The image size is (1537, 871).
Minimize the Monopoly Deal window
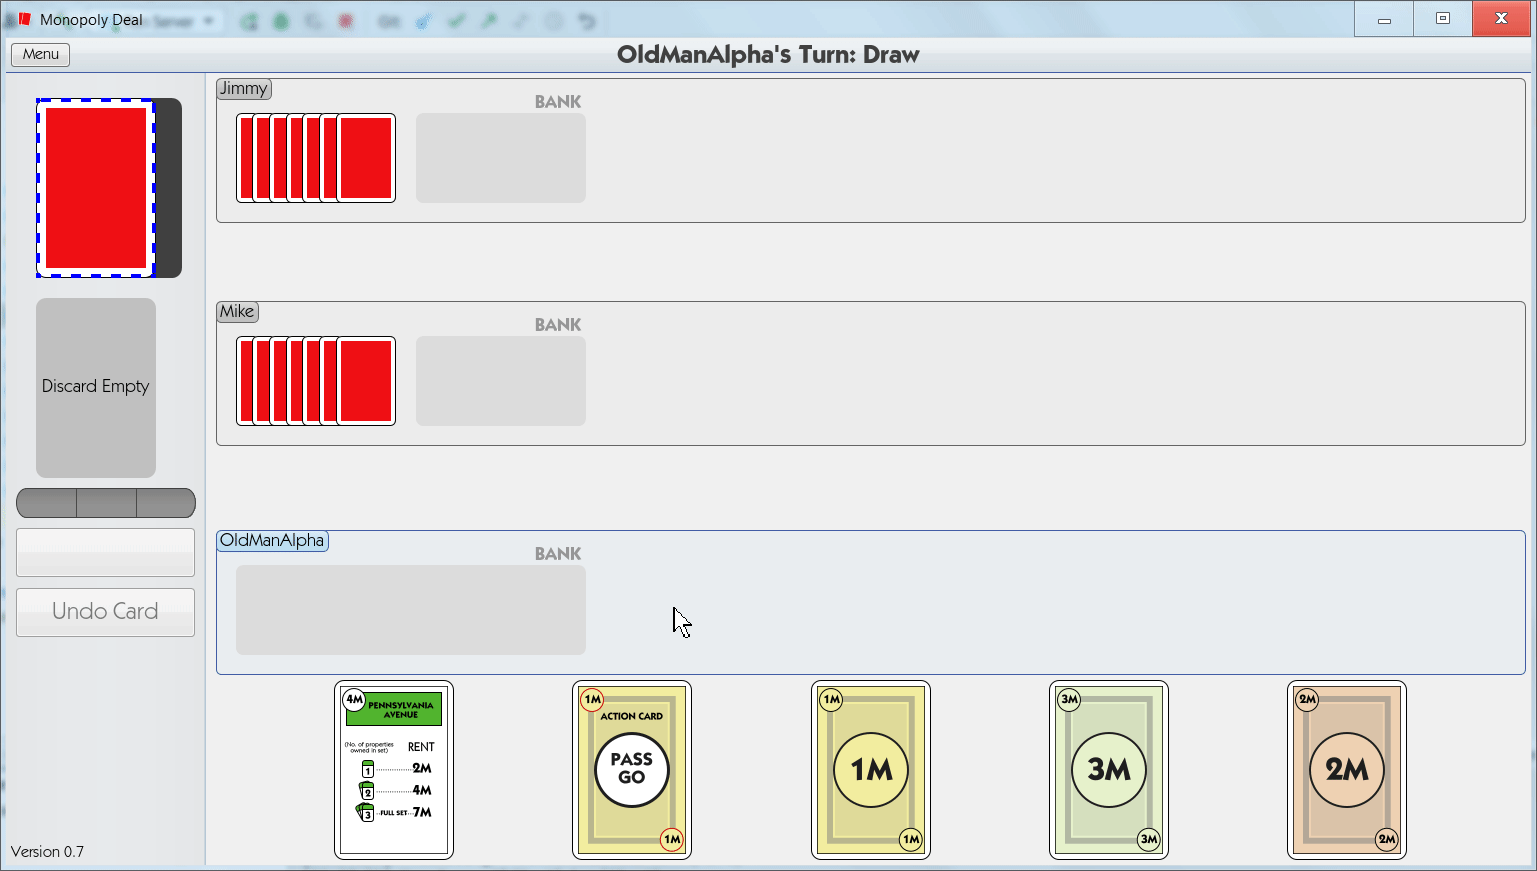[x=1384, y=19]
